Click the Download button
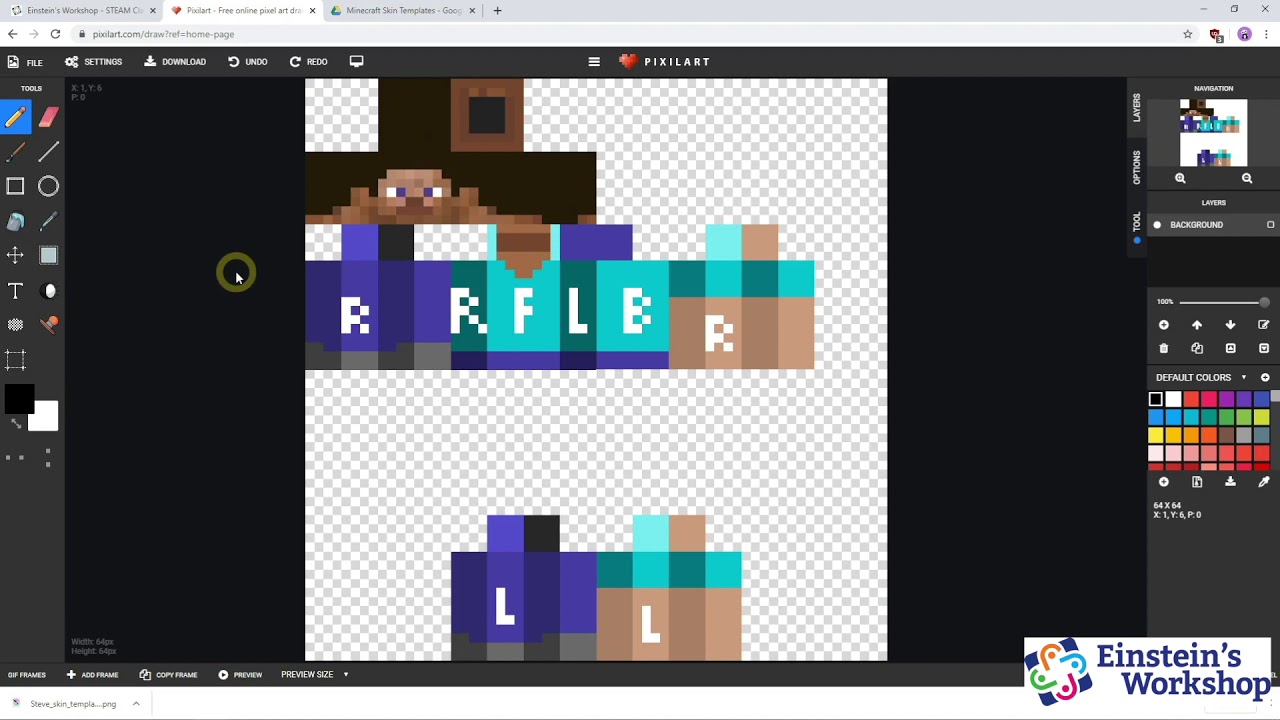This screenshot has width=1280, height=720. pyautogui.click(x=175, y=62)
